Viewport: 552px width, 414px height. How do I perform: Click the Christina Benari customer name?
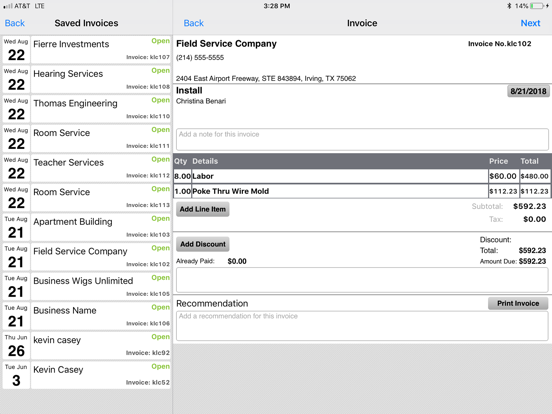[201, 101]
